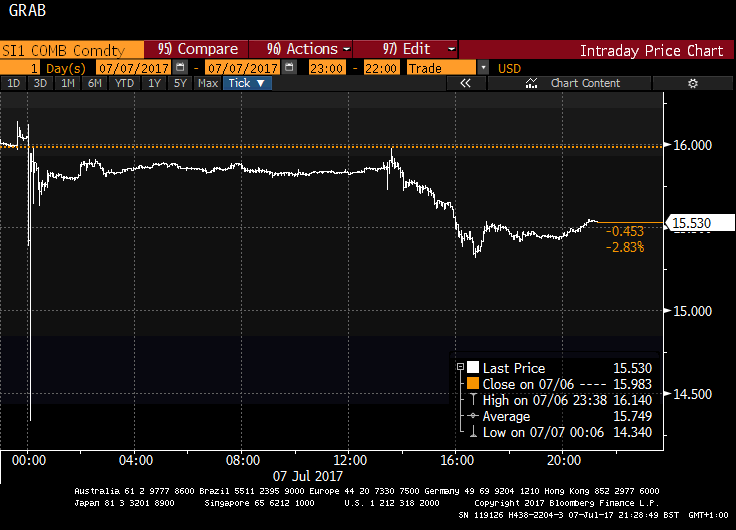The image size is (736, 530).
Task: Click the Low marker icon in legend
Action: [473, 431]
